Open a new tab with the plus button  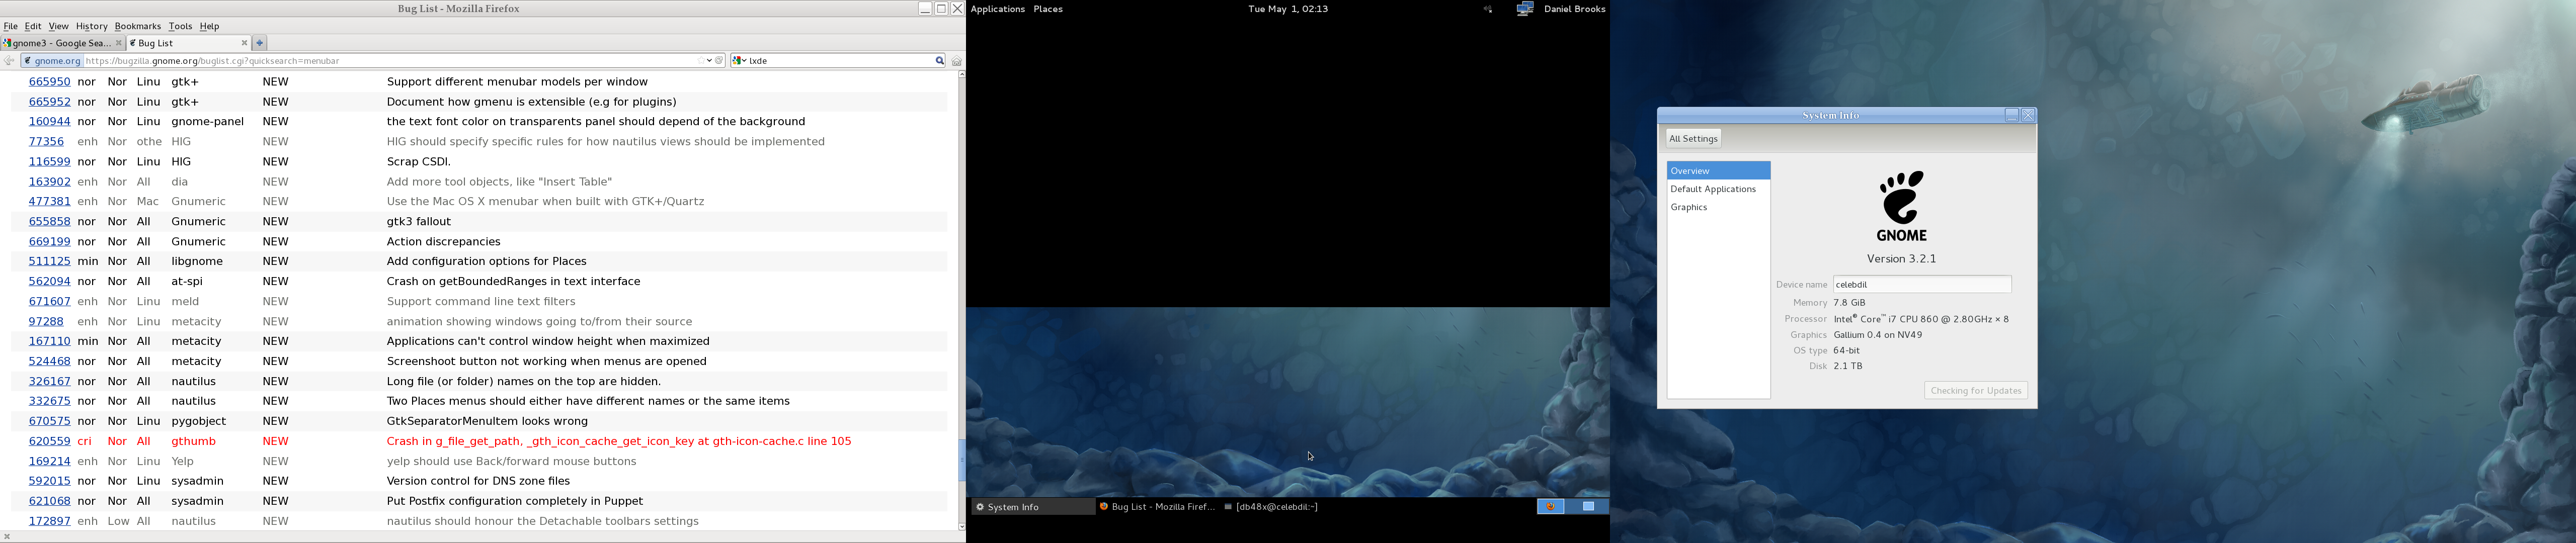coord(260,43)
